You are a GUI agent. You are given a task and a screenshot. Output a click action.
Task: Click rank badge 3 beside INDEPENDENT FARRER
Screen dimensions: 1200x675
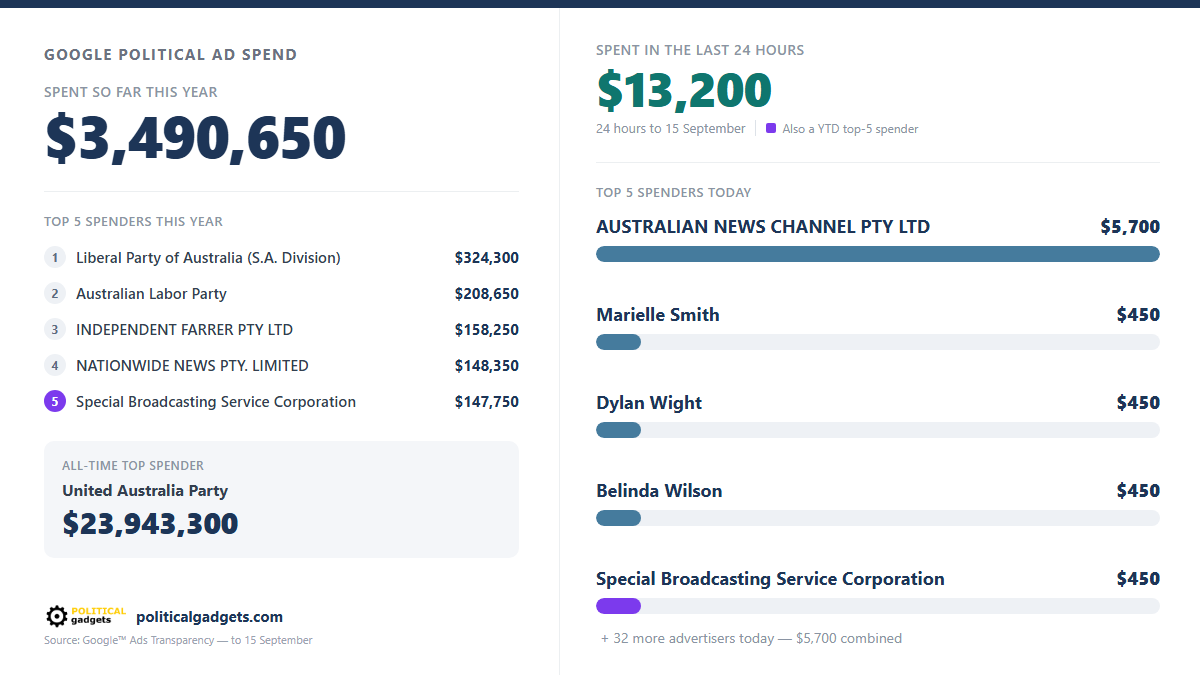click(55, 330)
